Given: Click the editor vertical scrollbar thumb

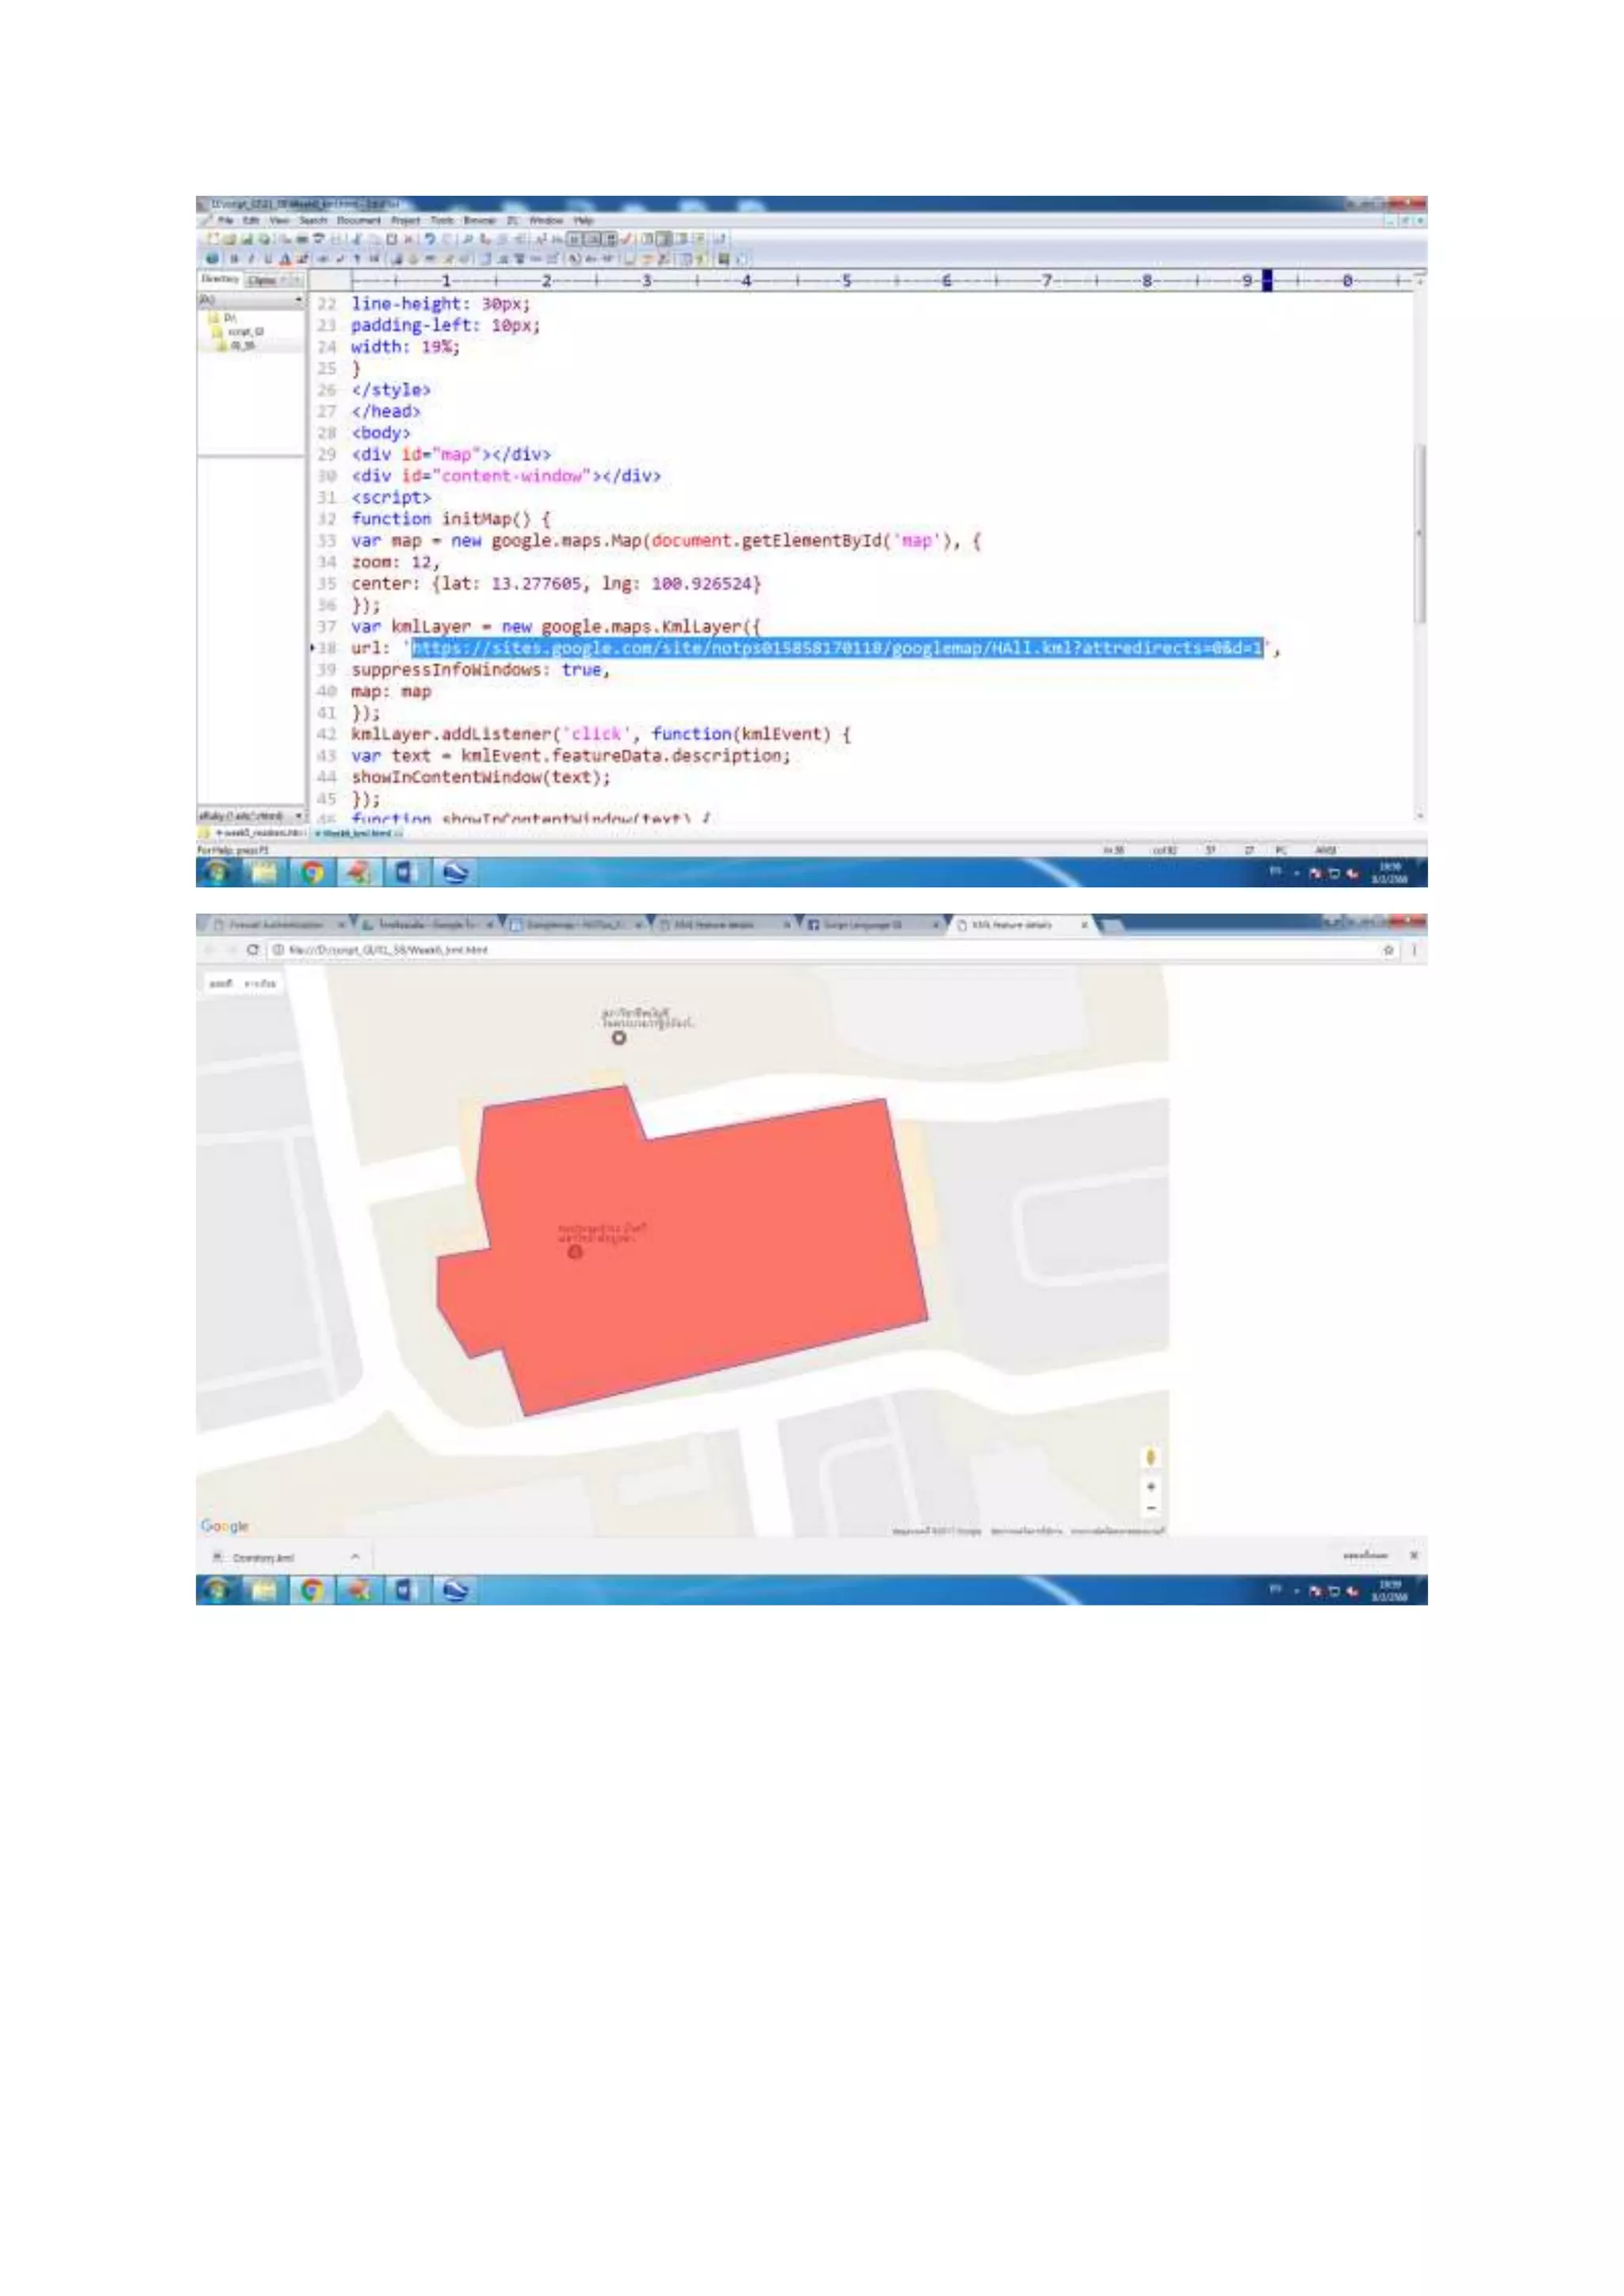Looking at the screenshot, I should pos(1419,535).
